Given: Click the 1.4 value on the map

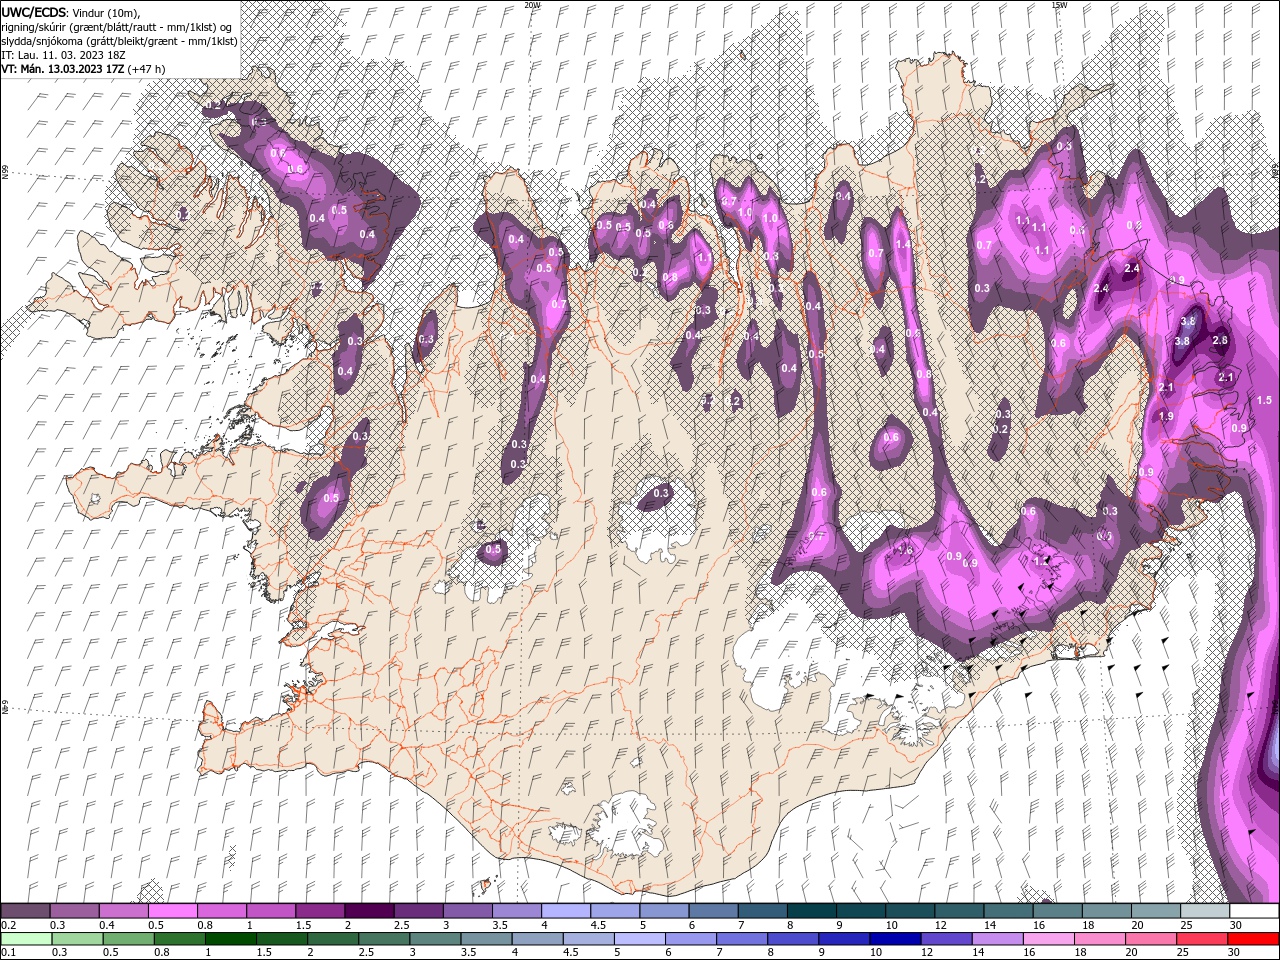Looking at the screenshot, I should tap(903, 244).
